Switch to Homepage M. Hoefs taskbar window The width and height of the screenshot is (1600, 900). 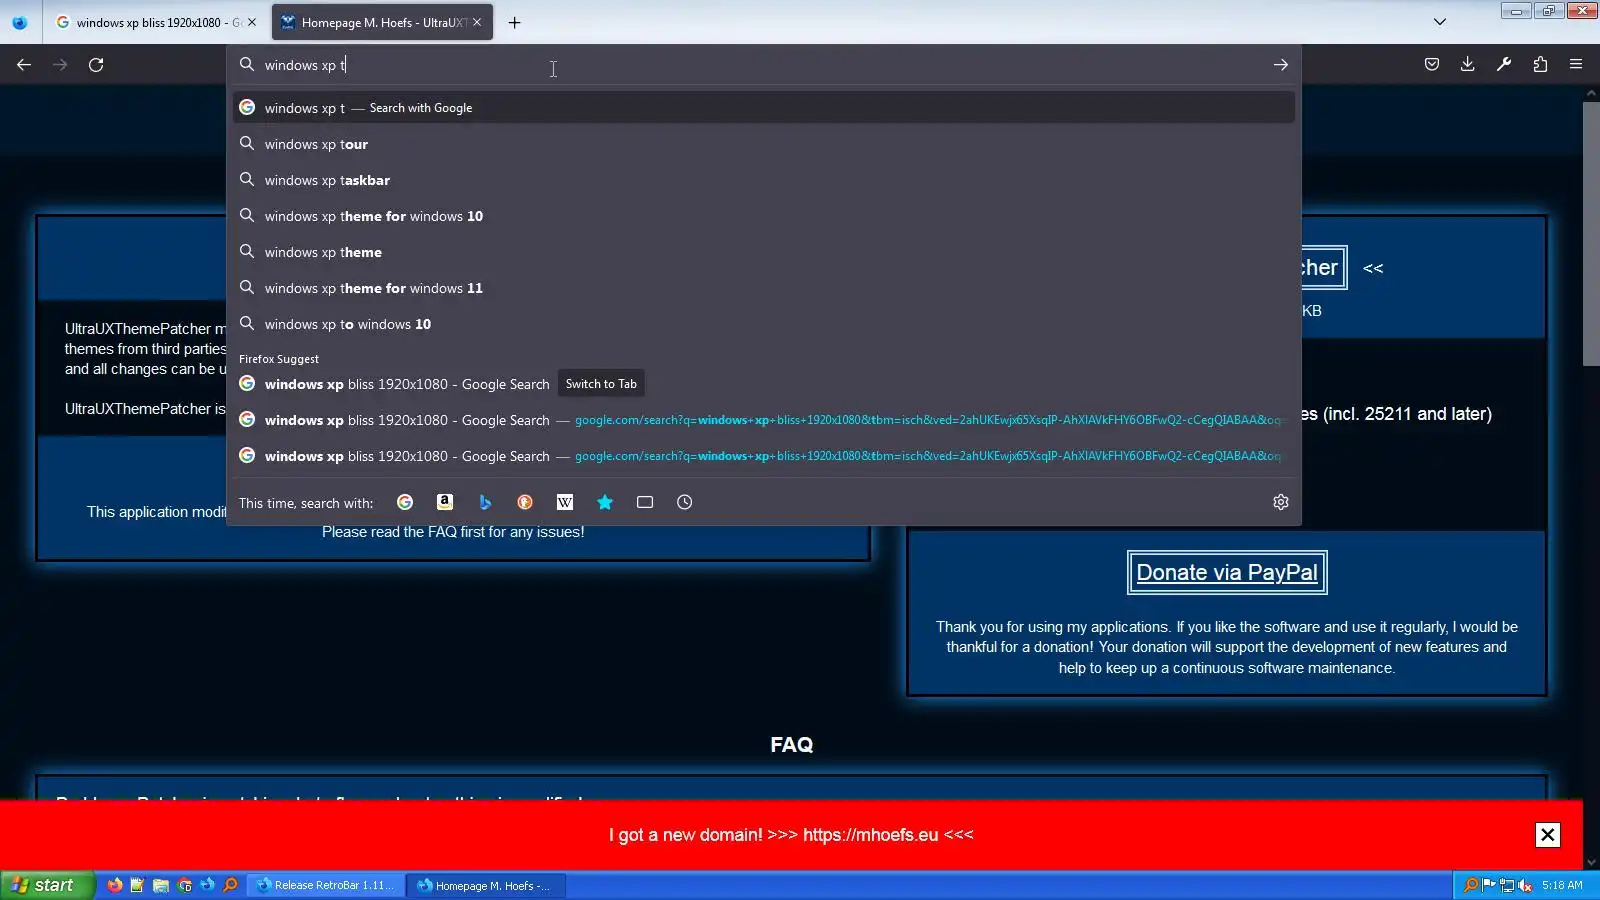[485, 885]
